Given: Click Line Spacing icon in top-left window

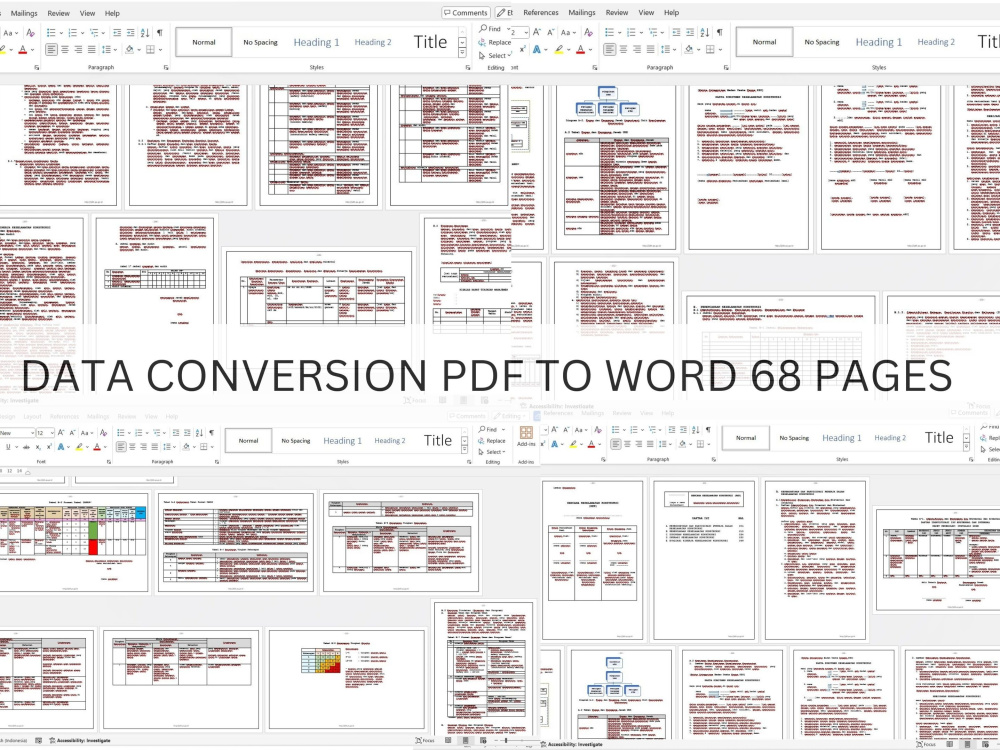Looking at the screenshot, I should pos(107,50).
